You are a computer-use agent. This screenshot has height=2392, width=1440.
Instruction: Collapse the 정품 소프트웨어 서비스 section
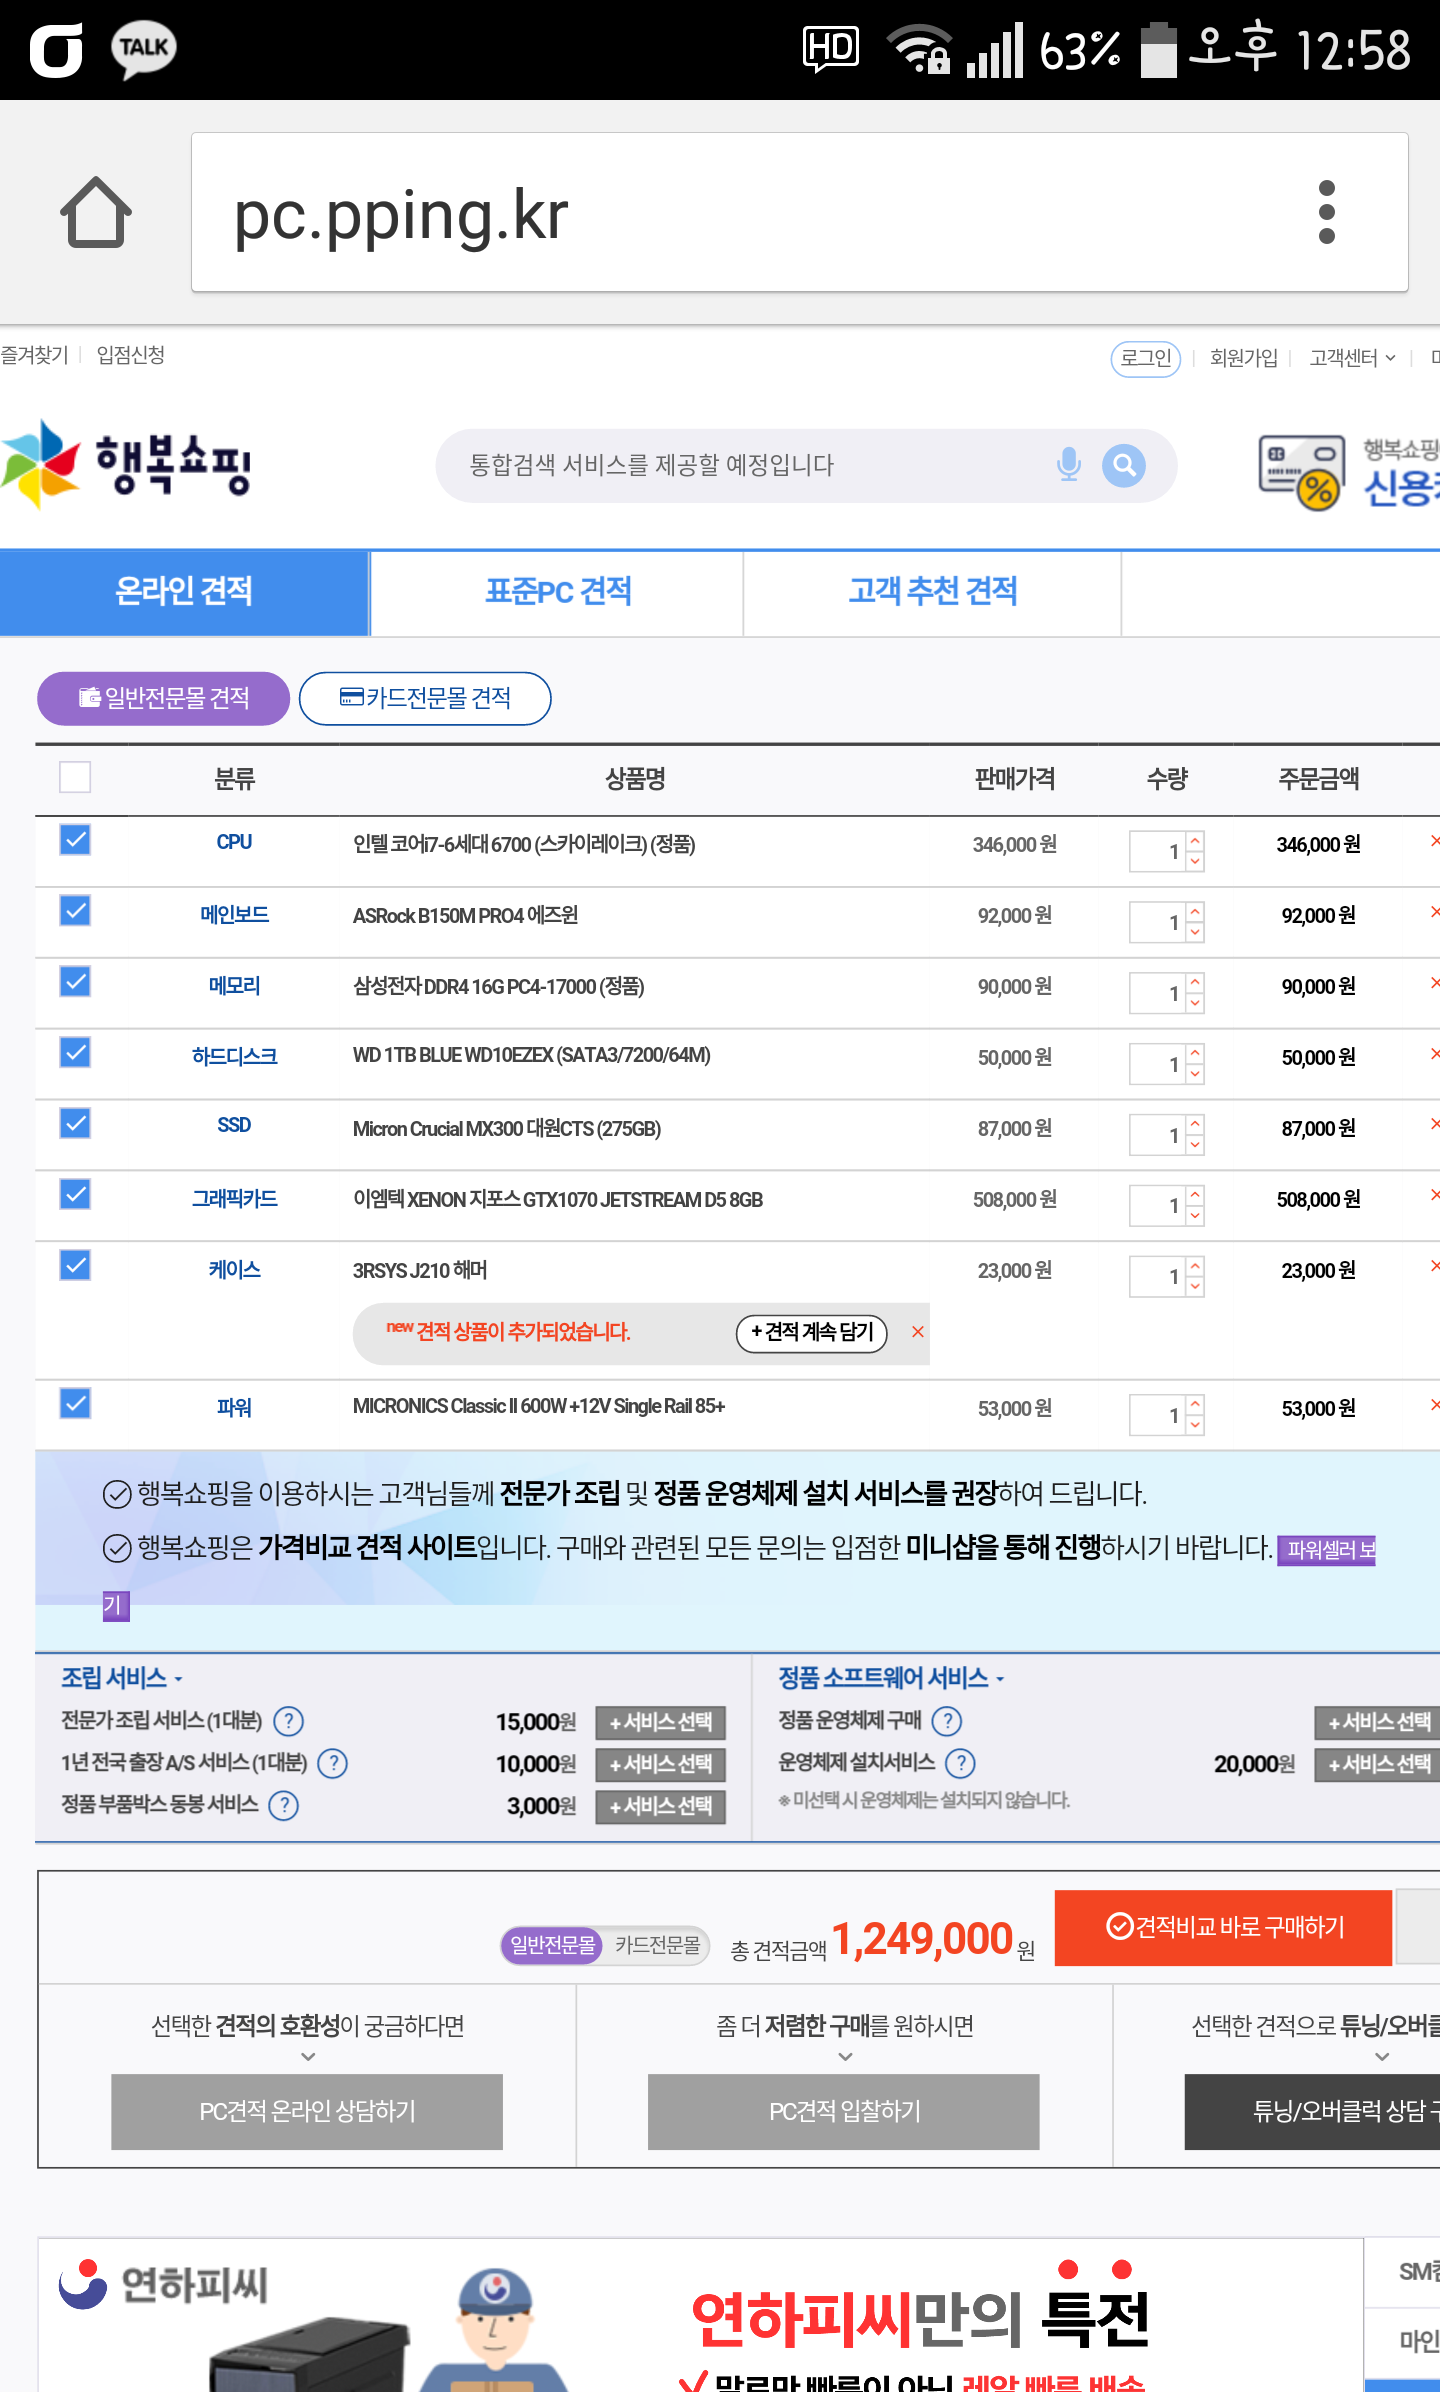click(891, 1678)
